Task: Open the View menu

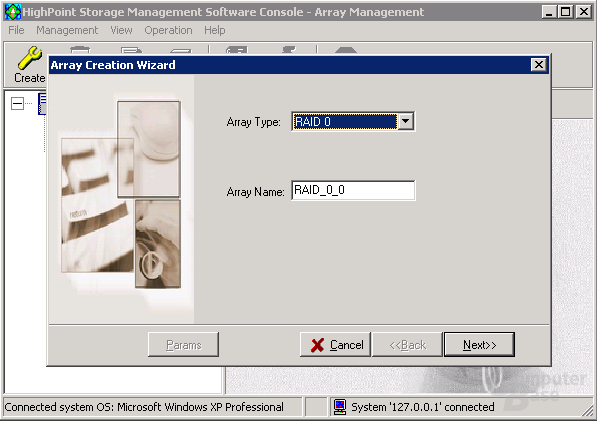Action: tap(121, 30)
